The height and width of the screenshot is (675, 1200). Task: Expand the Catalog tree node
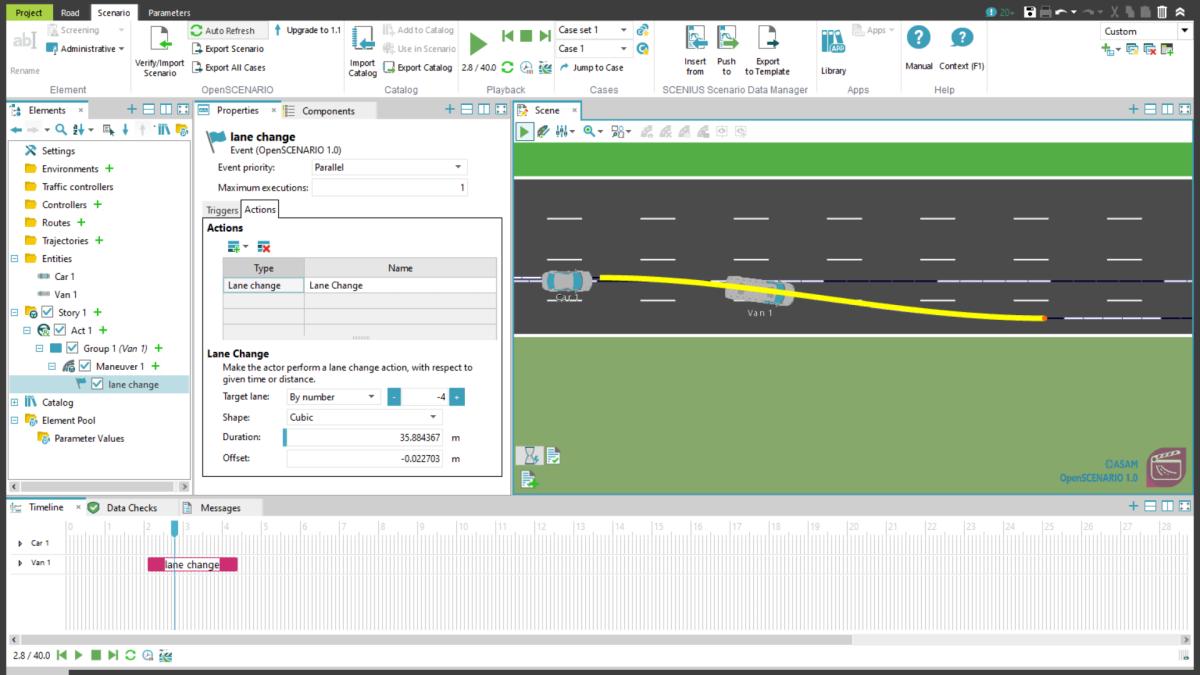(x=15, y=402)
